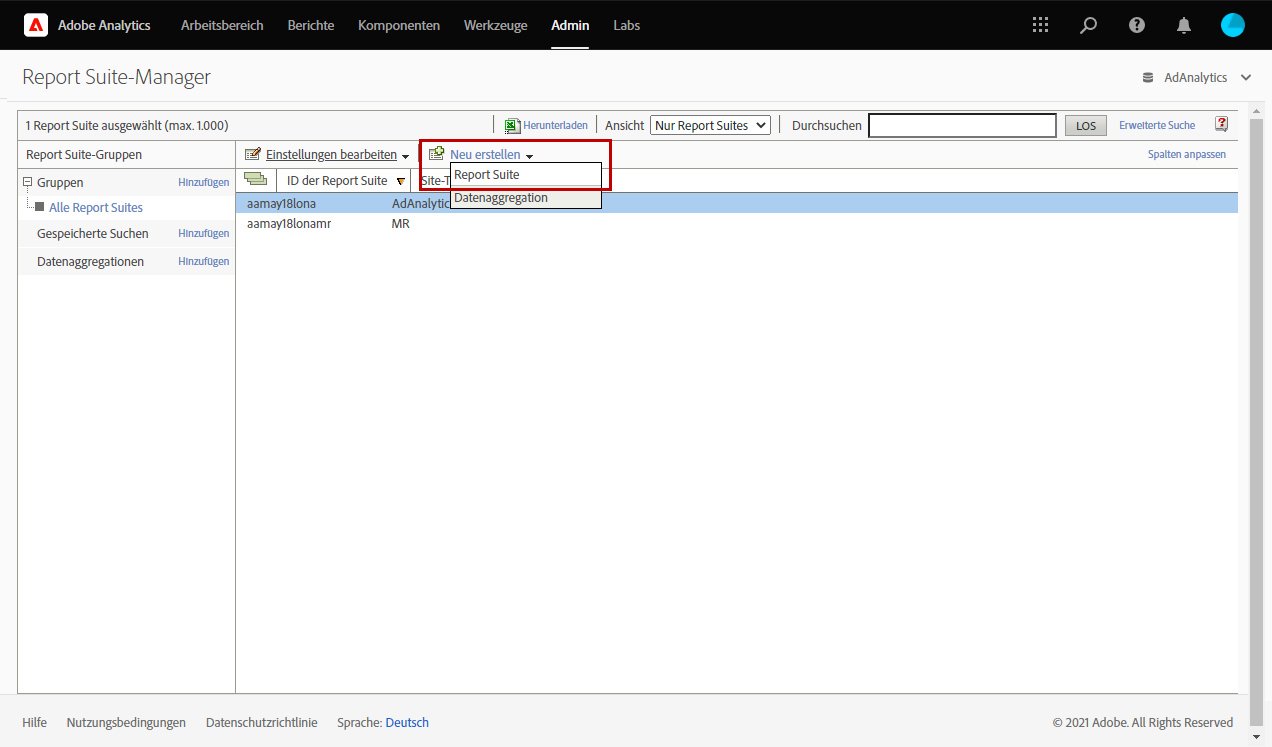The width and height of the screenshot is (1272, 747).
Task: Open the Admin menu
Action: [570, 25]
